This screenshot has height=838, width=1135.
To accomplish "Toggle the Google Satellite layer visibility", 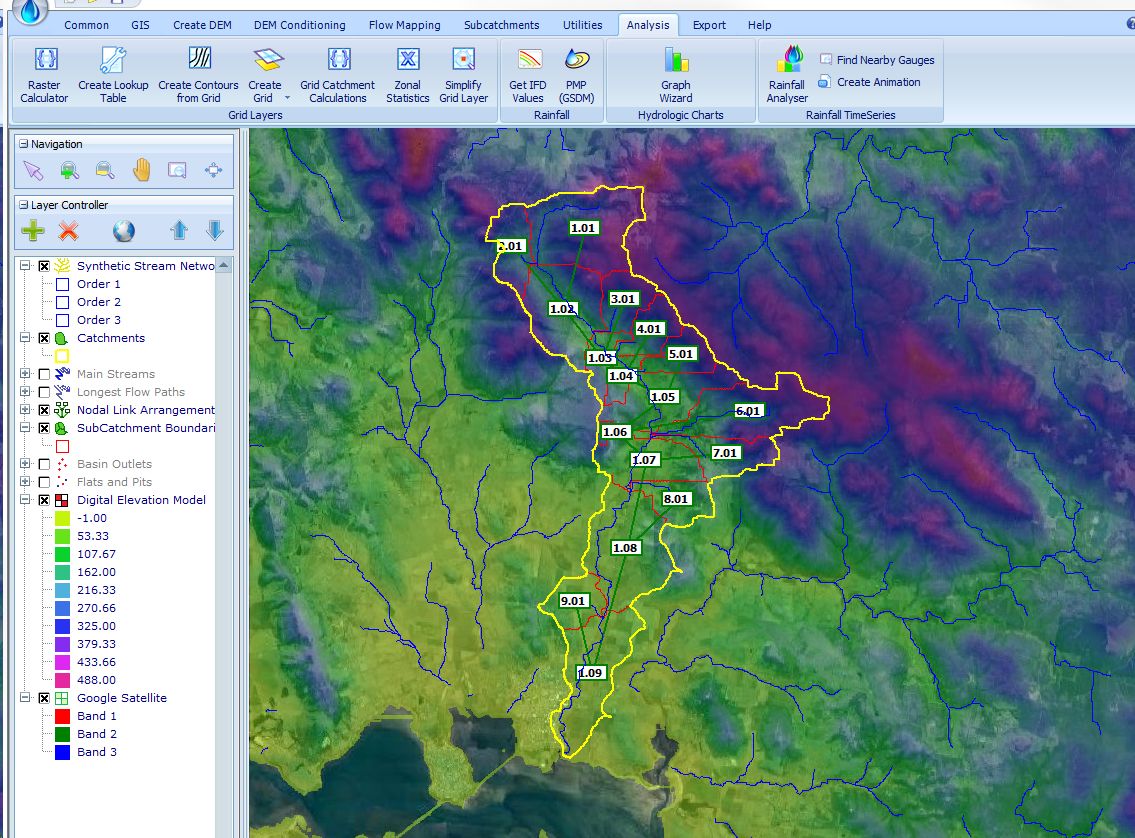I will point(44,698).
